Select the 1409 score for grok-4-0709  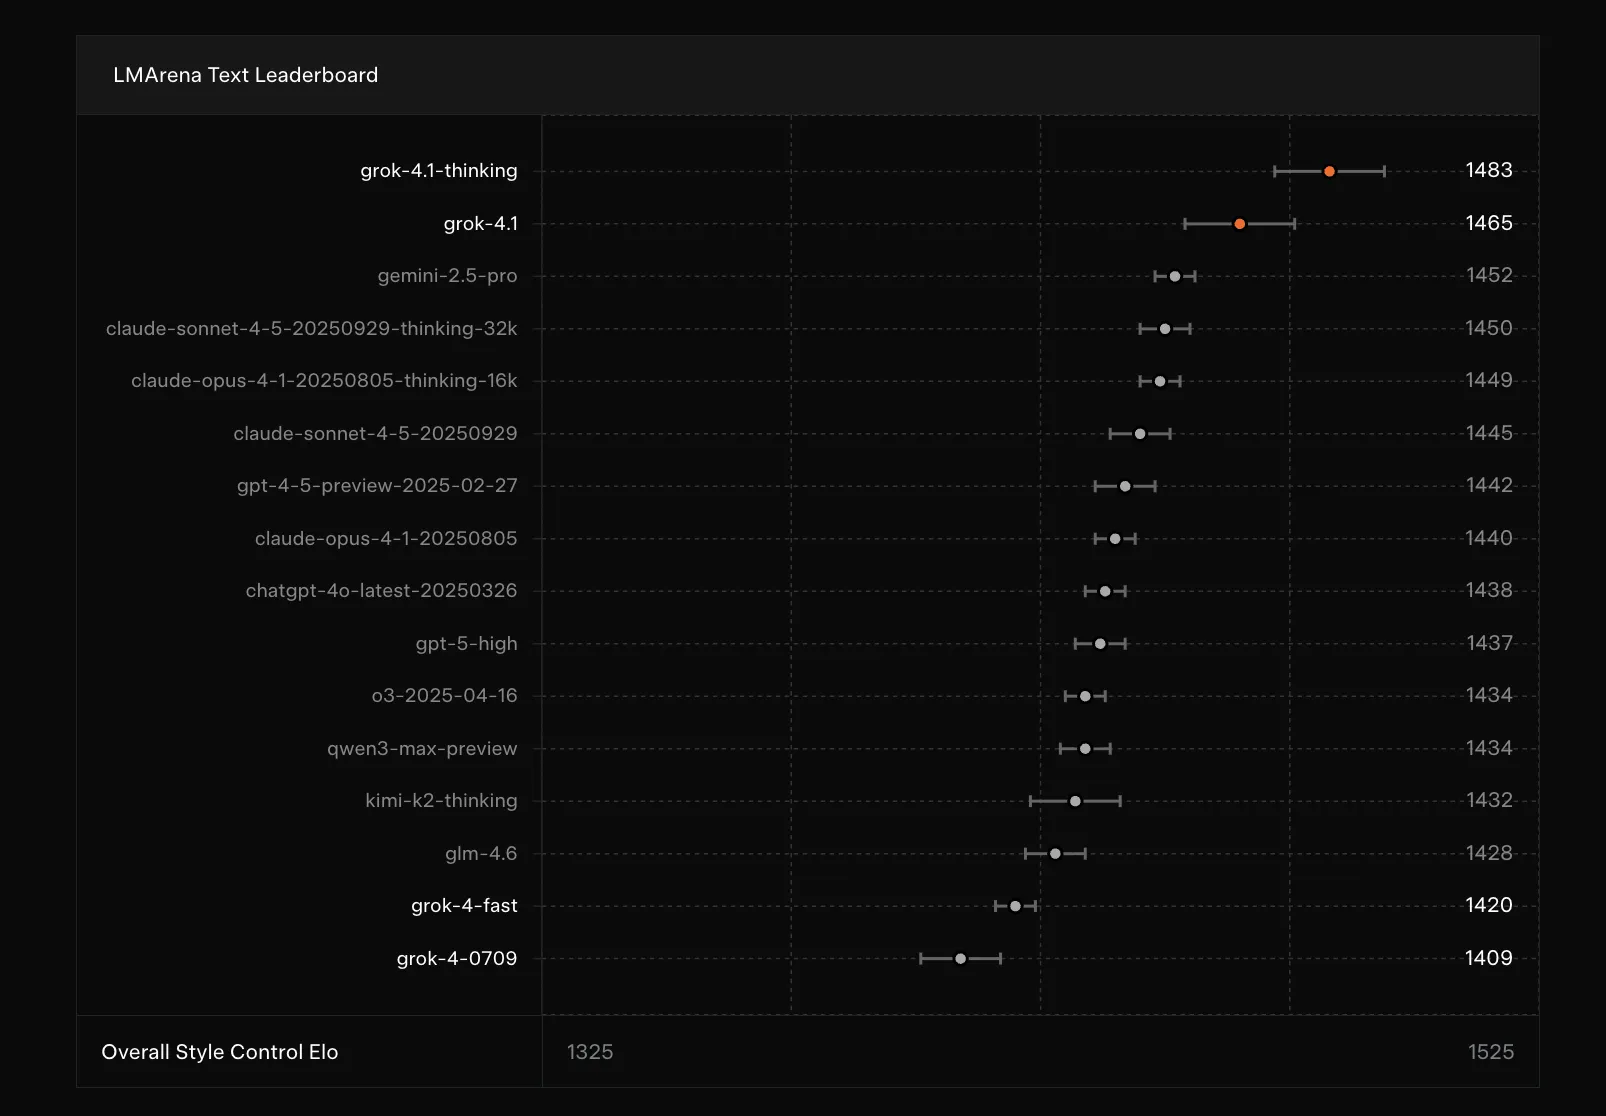pyautogui.click(x=1488, y=958)
